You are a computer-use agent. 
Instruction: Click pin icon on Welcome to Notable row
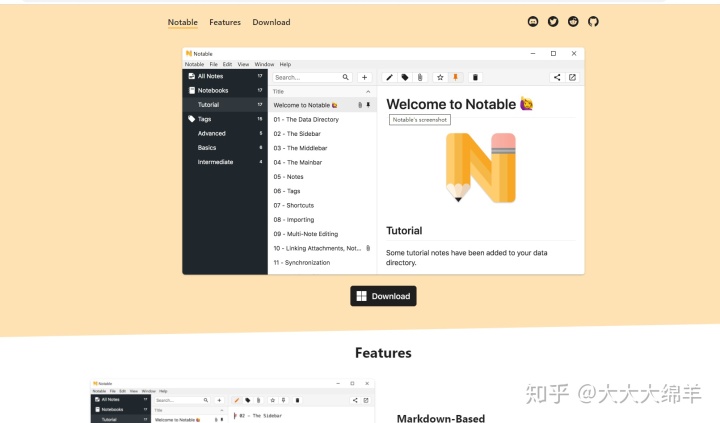(368, 105)
